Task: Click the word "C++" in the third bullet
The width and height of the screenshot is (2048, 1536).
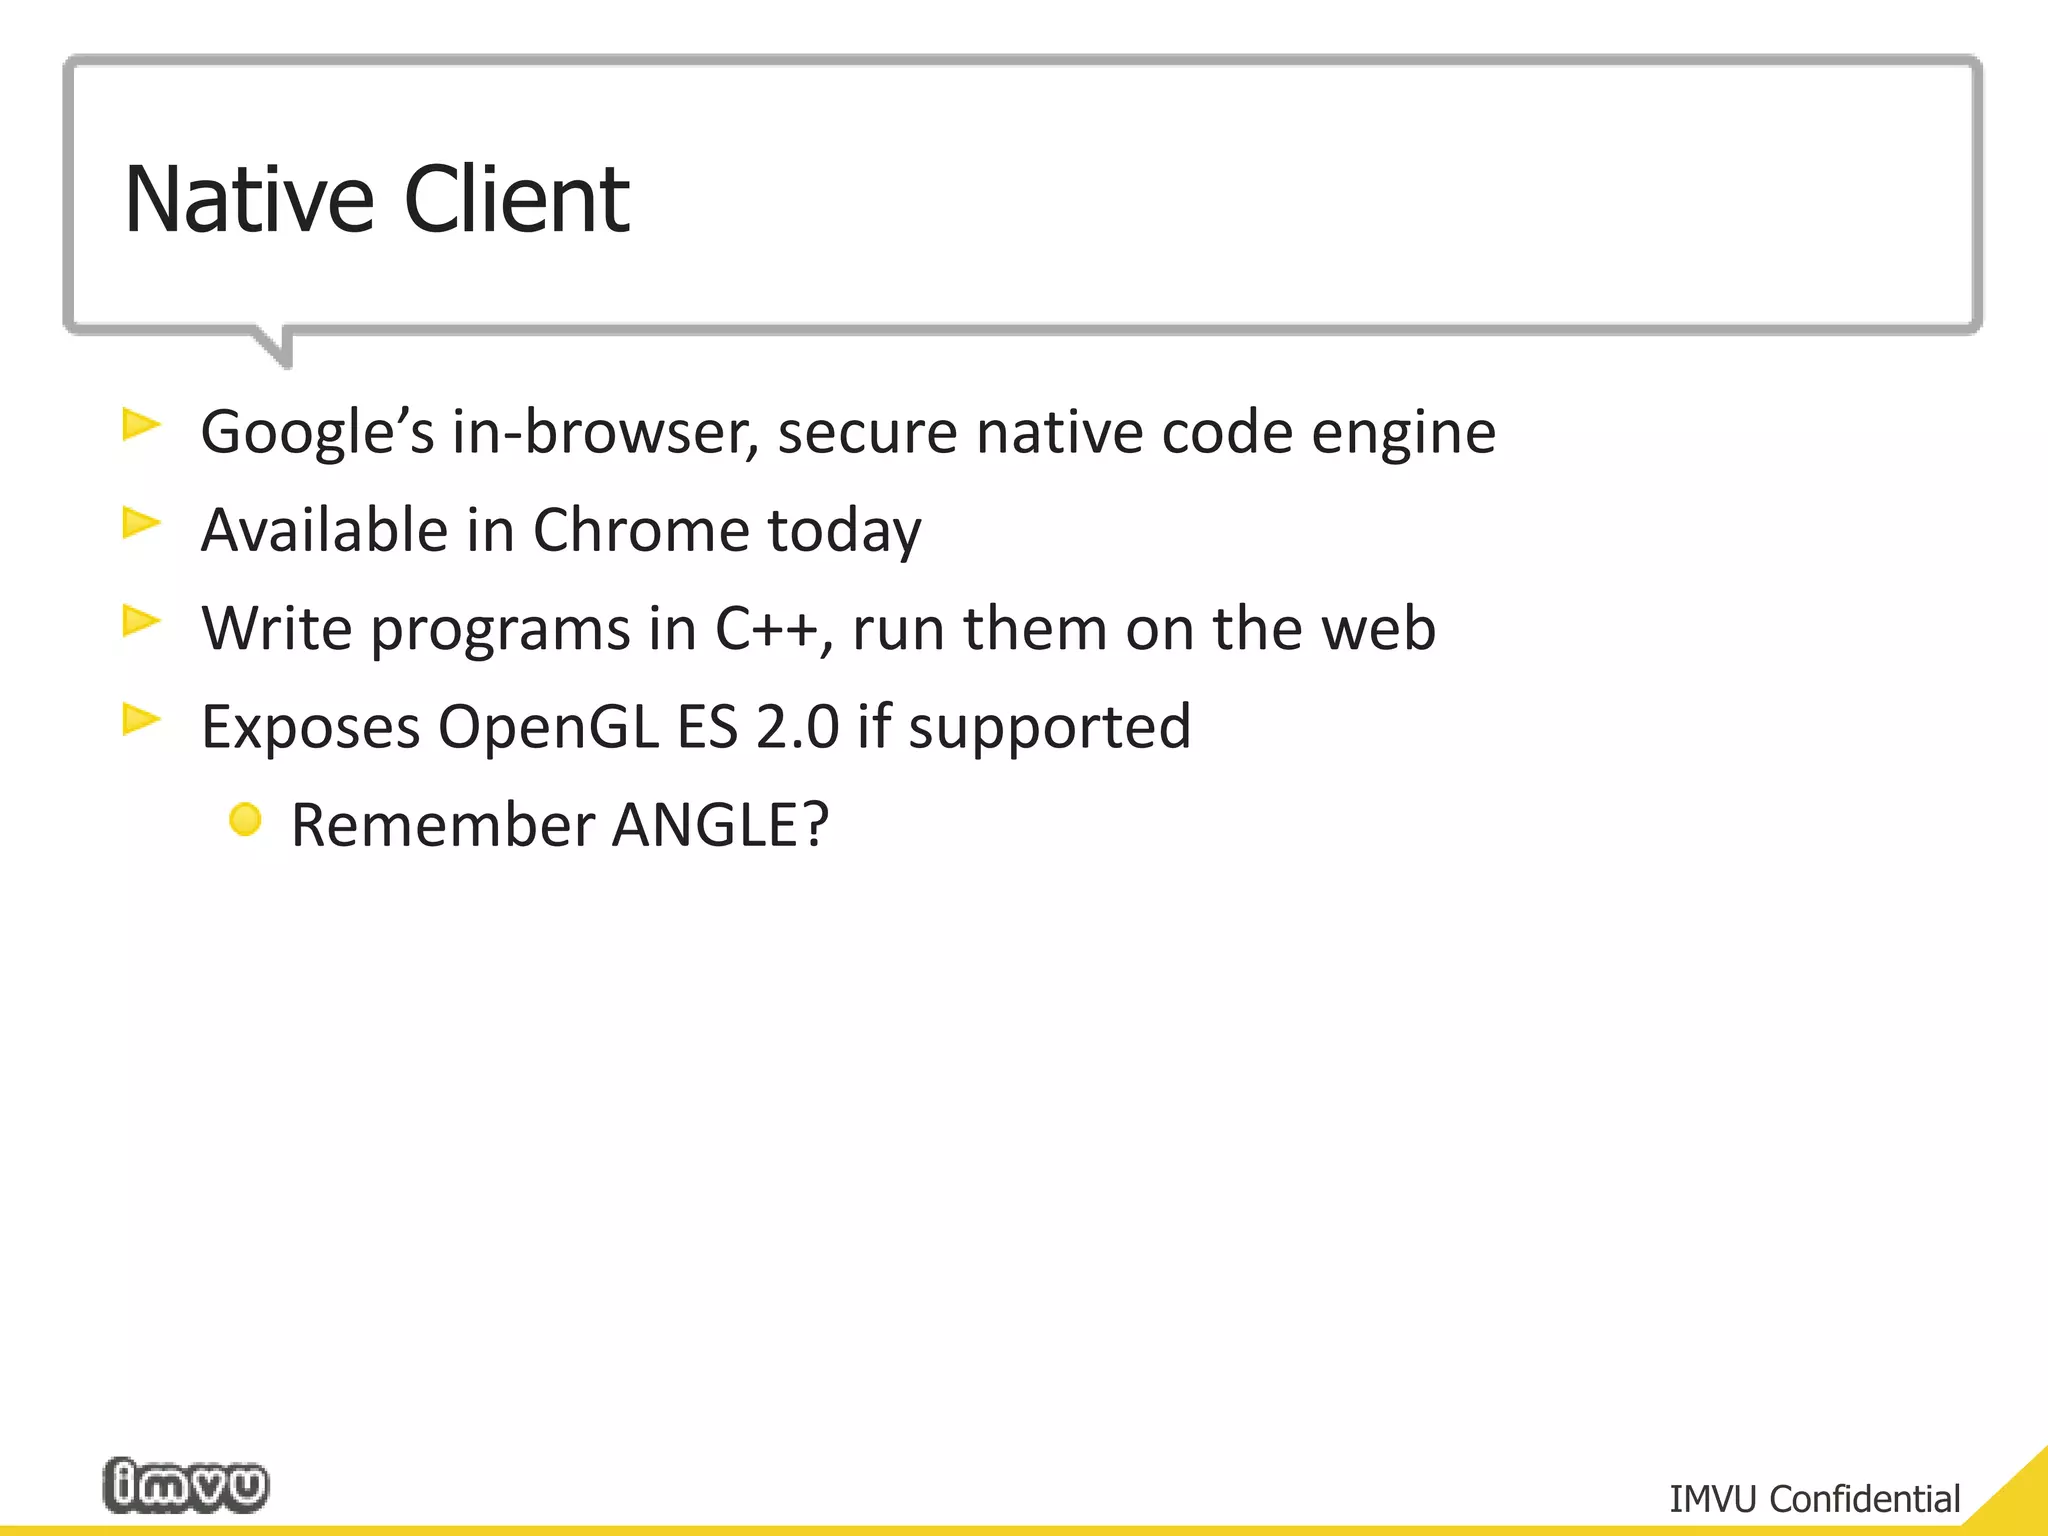Action: coord(766,628)
